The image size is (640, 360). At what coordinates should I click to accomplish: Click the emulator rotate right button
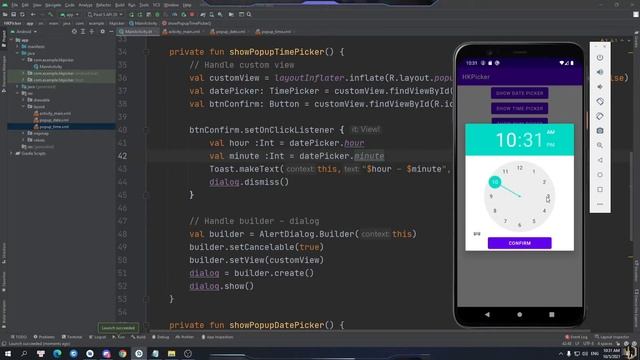click(600, 116)
